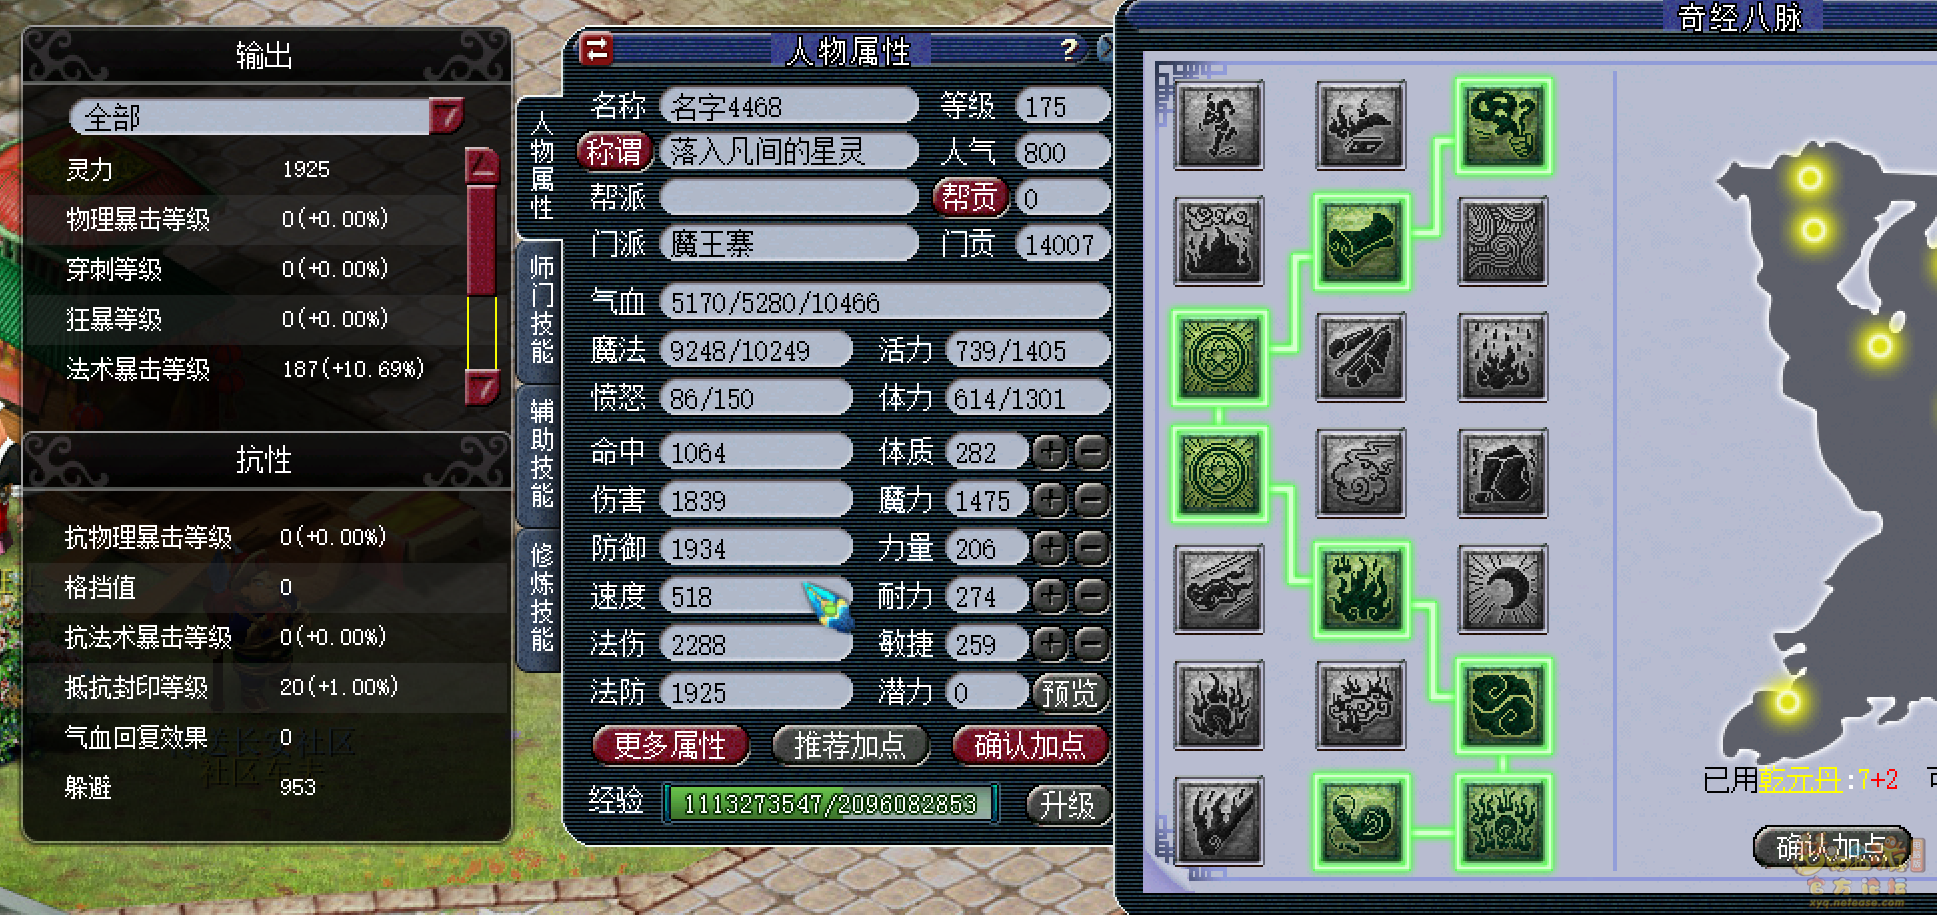
Task: Add a point to 敏捷 attribute
Action: click(1050, 645)
